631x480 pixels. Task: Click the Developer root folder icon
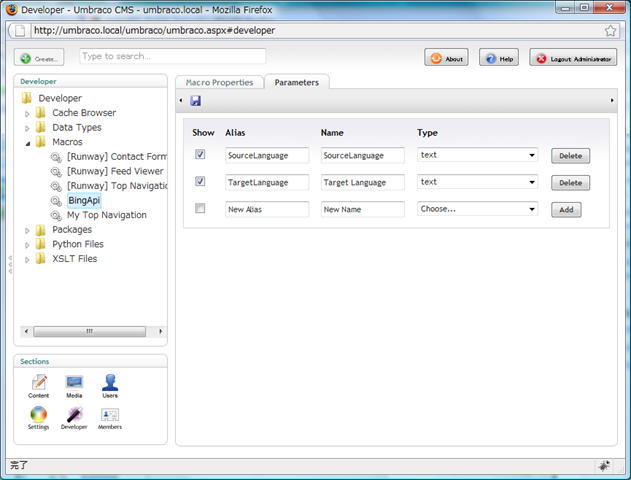[x=27, y=98]
